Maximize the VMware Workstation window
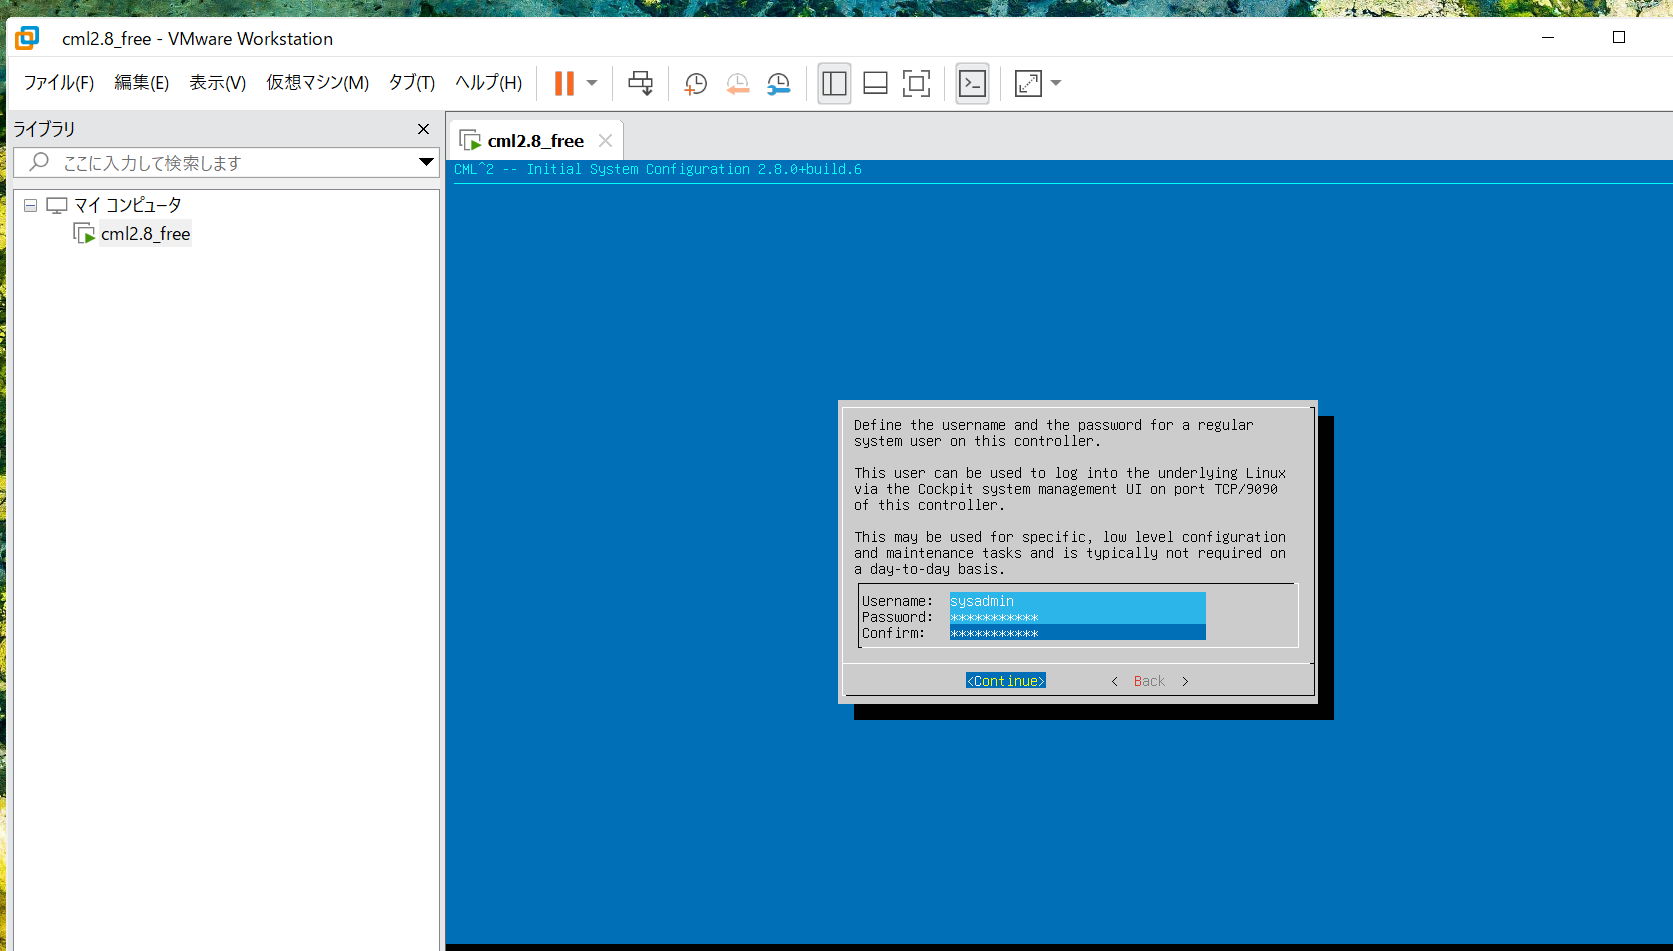The image size is (1673, 951). [1619, 38]
